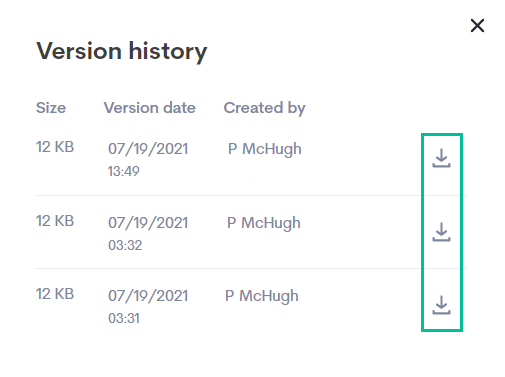Download the 03:31 version
Viewport: 505px width, 377px height.
(441, 305)
